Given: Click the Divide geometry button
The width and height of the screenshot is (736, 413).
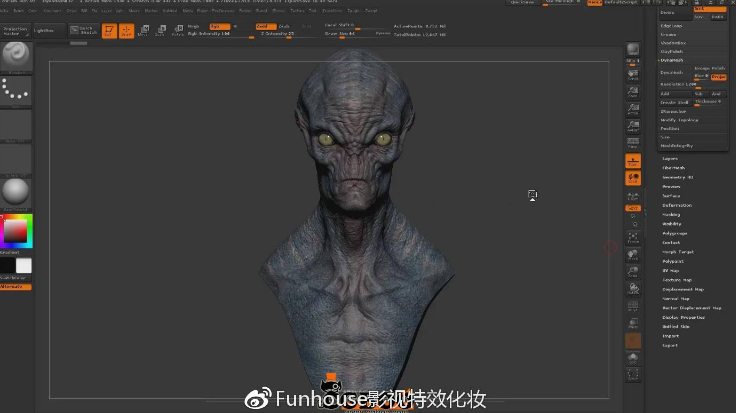Looking at the screenshot, I should [x=675, y=13].
